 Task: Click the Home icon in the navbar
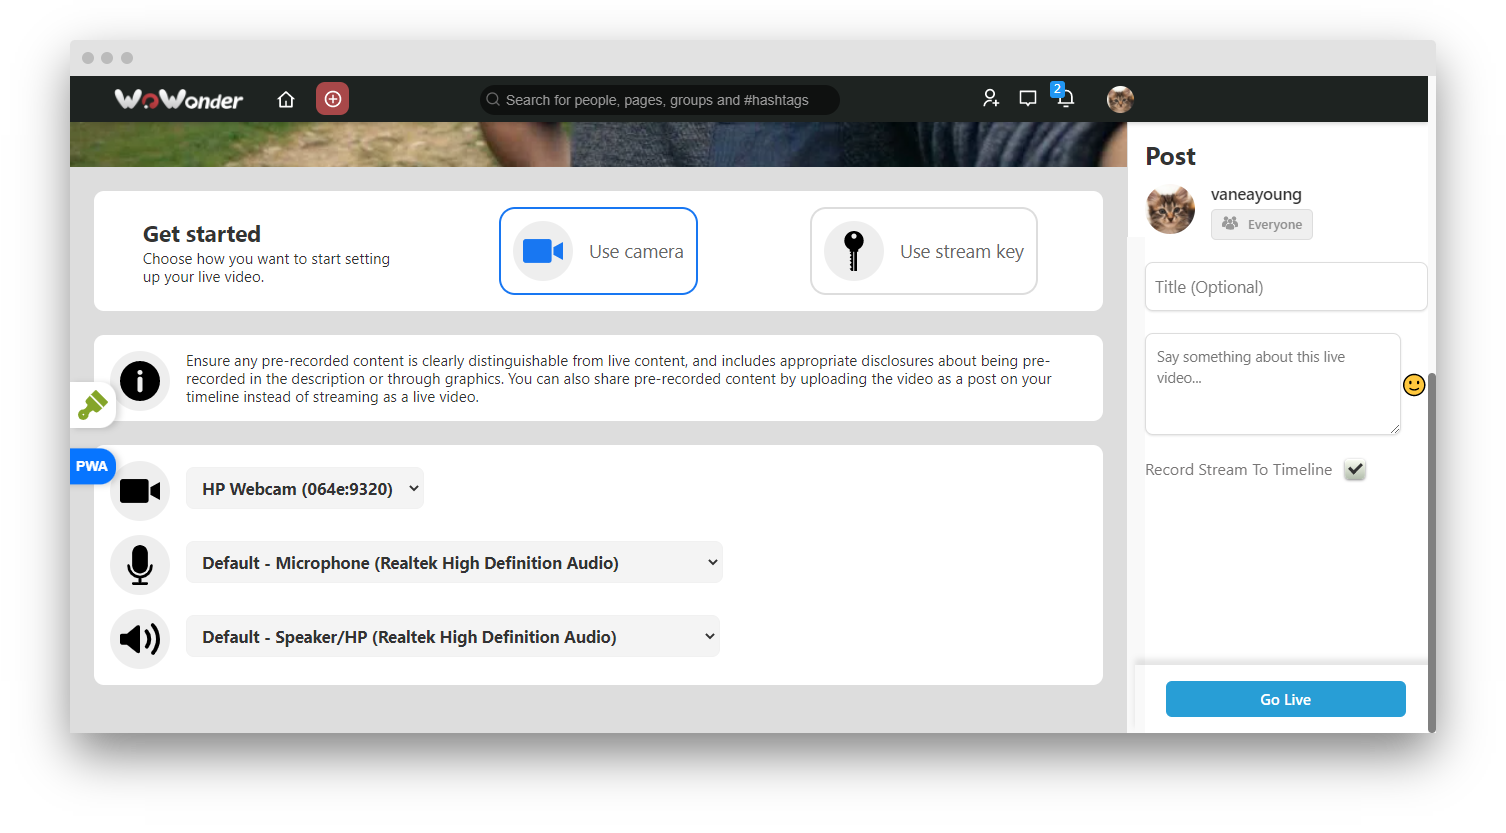(x=285, y=99)
